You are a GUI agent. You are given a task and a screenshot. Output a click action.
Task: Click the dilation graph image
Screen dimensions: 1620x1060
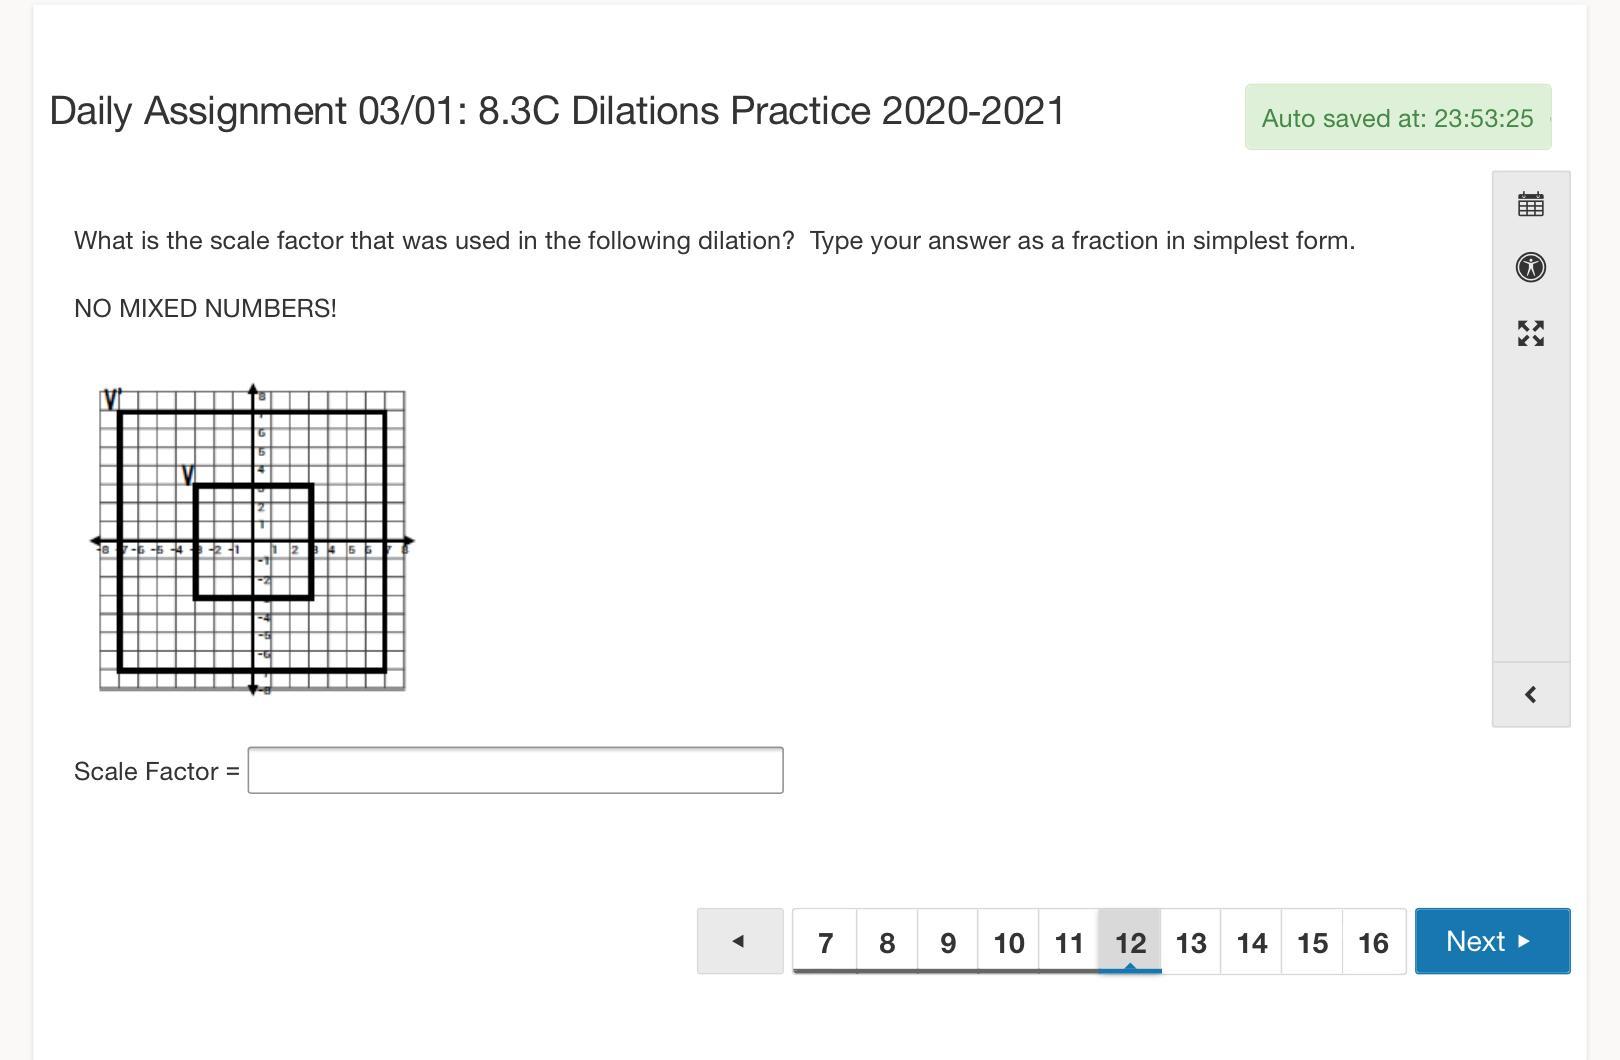point(252,540)
